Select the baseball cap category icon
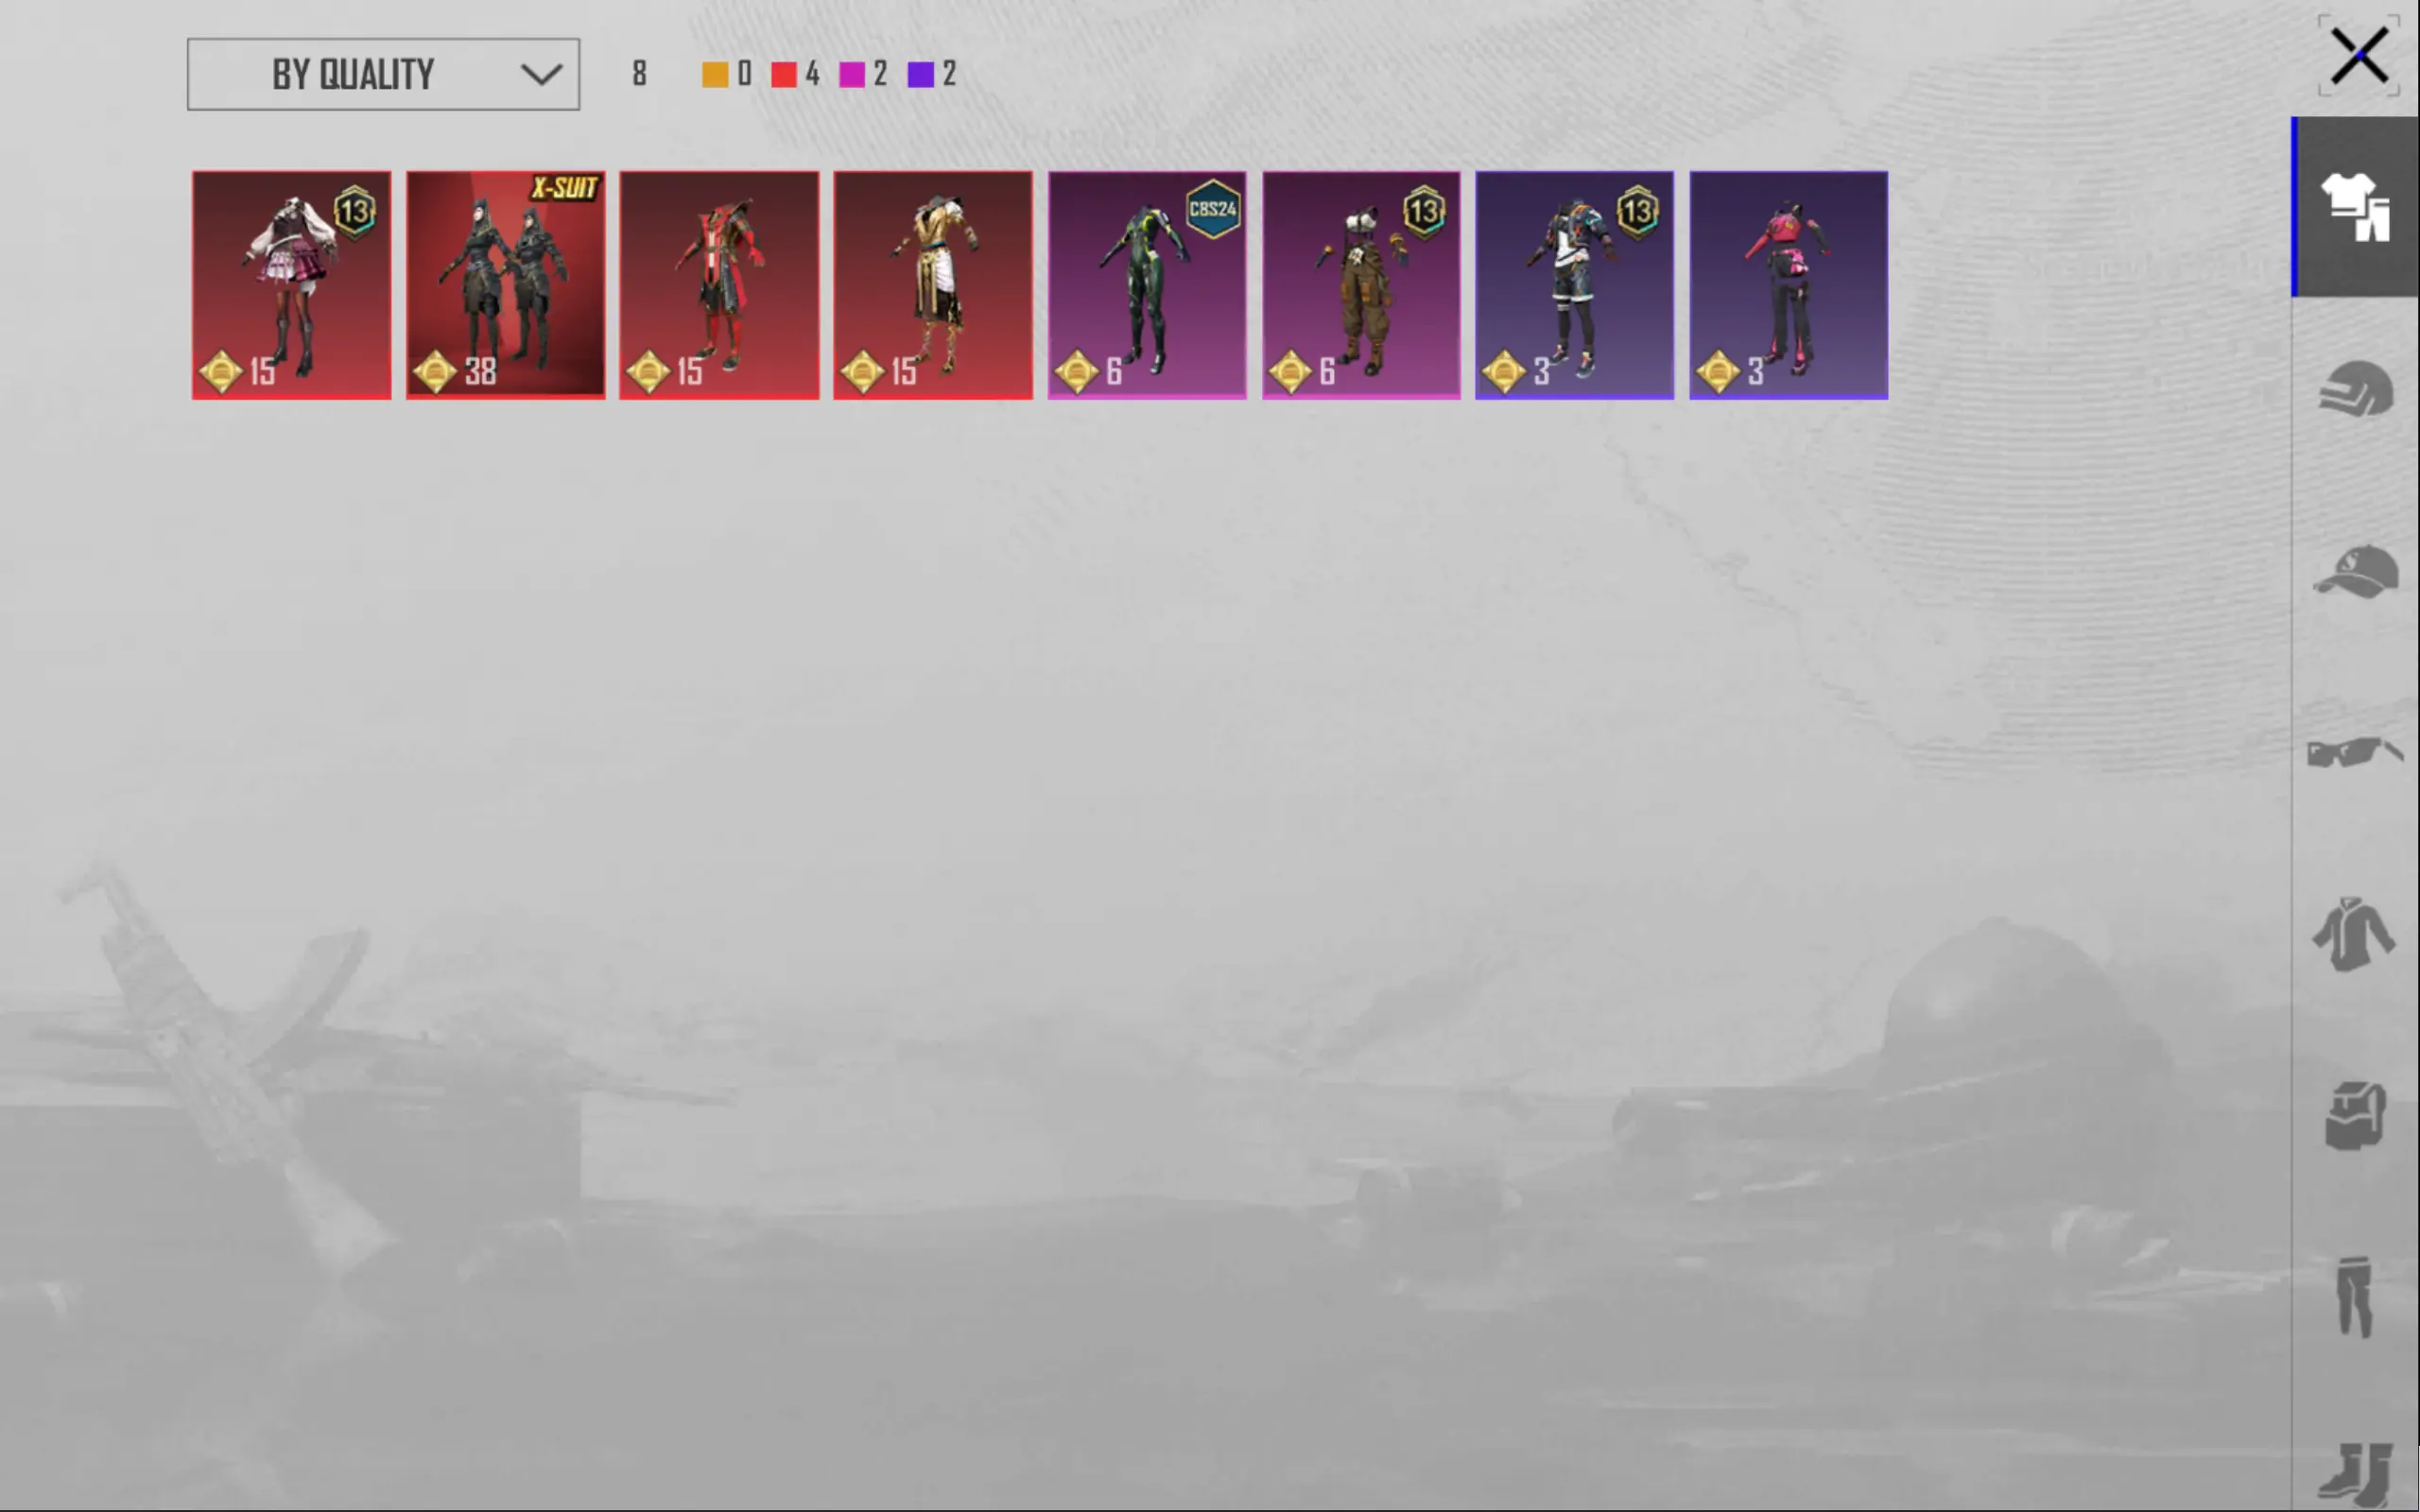This screenshot has height=1512, width=2420. 2356,573
